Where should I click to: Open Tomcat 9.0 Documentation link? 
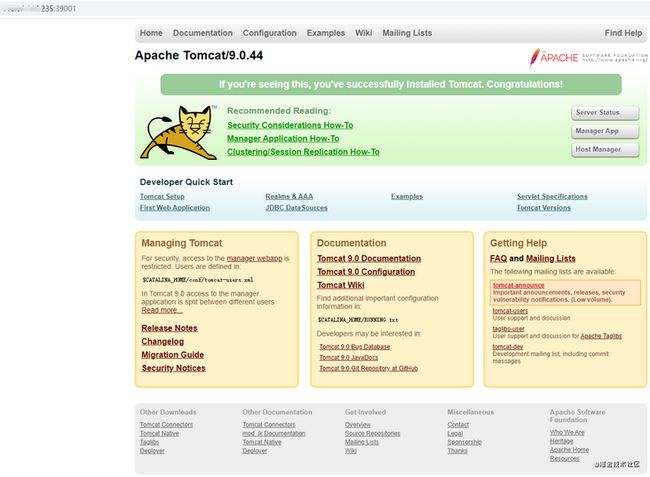pos(369,259)
